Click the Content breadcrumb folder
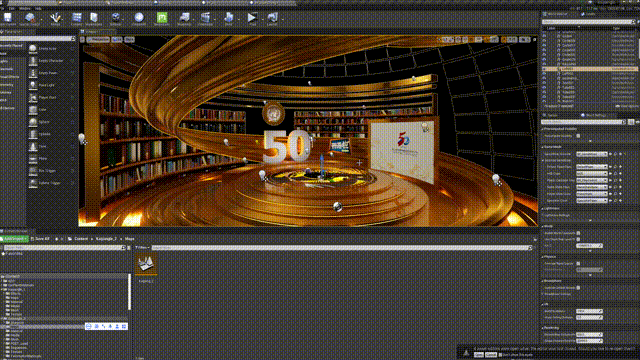Image resolution: width=640 pixels, height=360 pixels. (x=81, y=239)
